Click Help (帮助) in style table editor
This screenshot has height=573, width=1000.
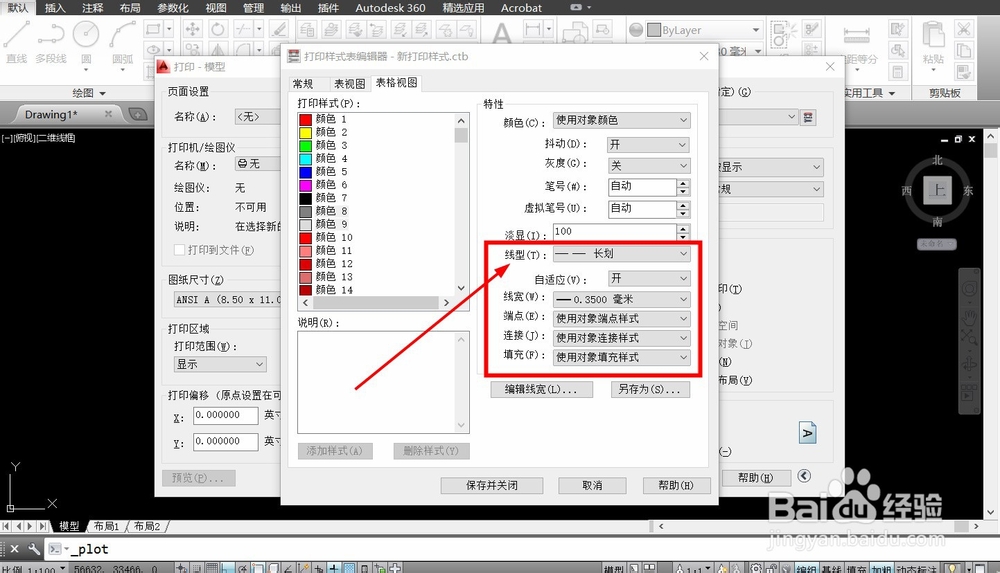pos(676,486)
